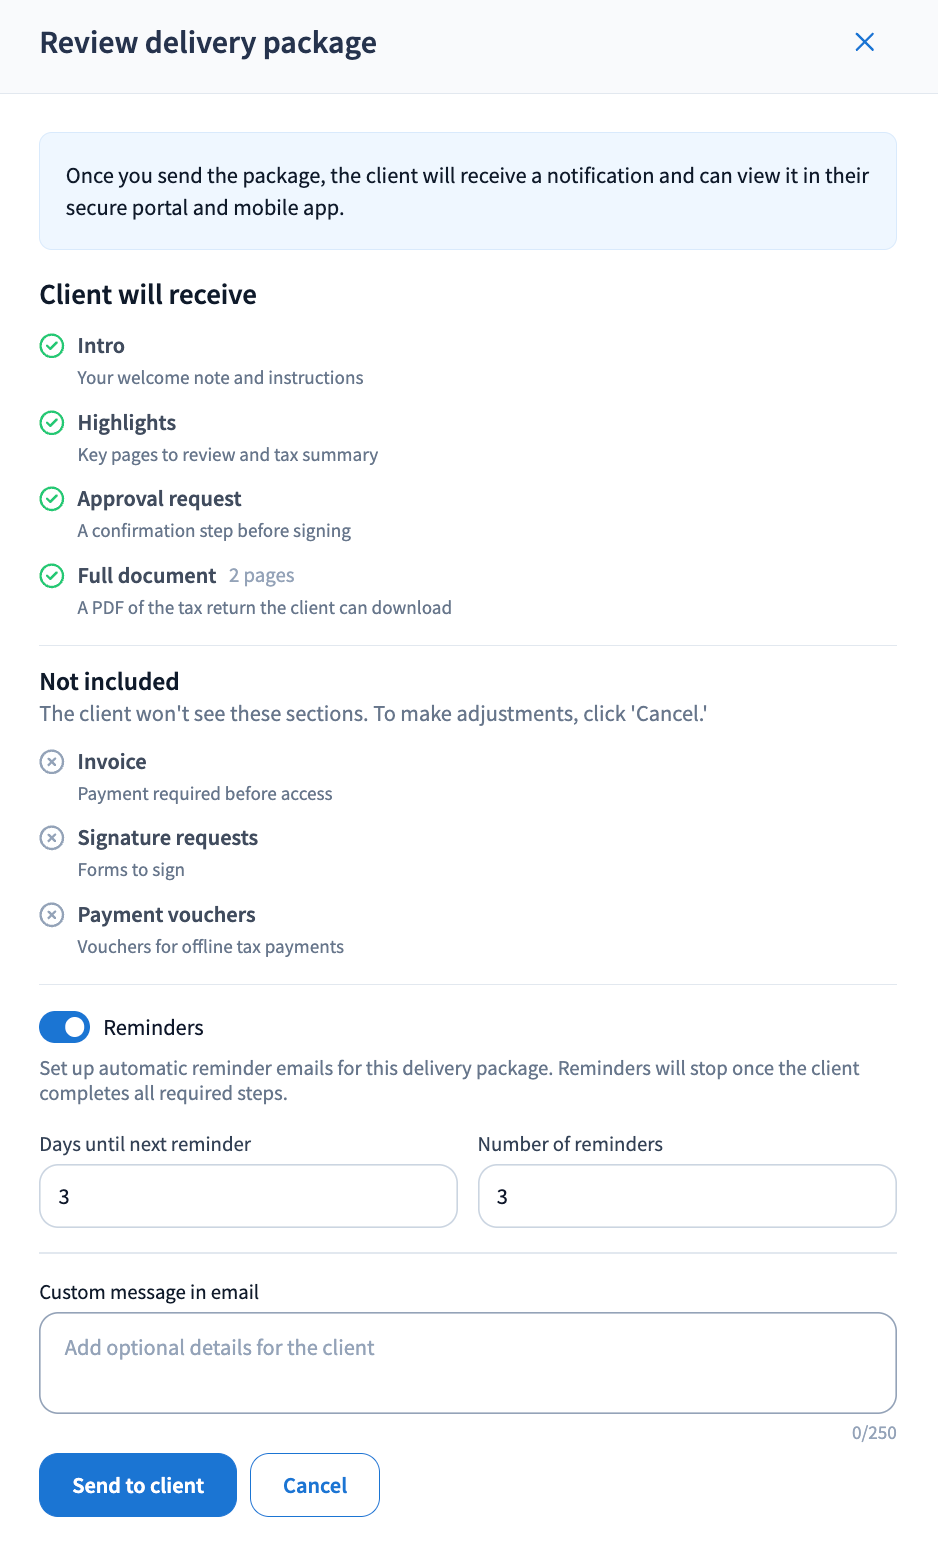The width and height of the screenshot is (938, 1560).
Task: Click the checkmark icon for Full document
Action: pyautogui.click(x=52, y=576)
